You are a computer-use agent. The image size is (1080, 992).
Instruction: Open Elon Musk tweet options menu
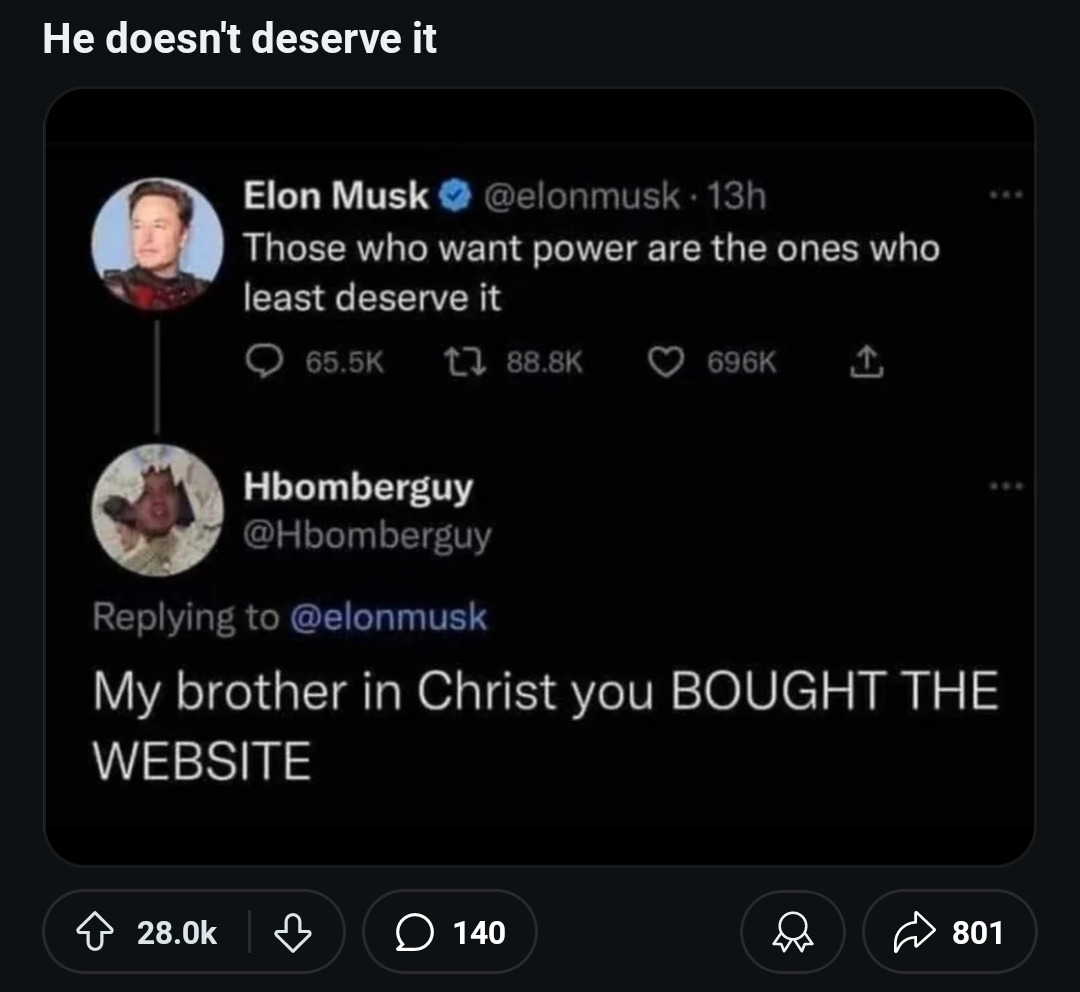[1007, 196]
